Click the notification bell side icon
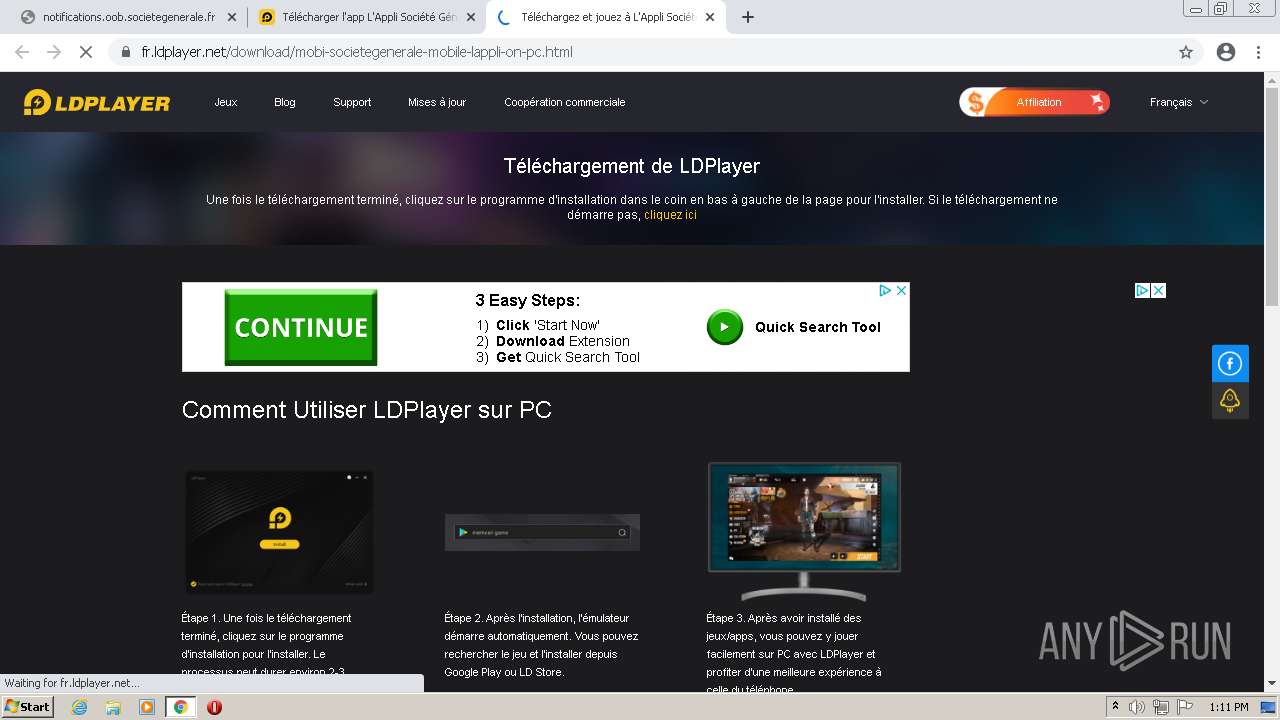 (x=1230, y=400)
